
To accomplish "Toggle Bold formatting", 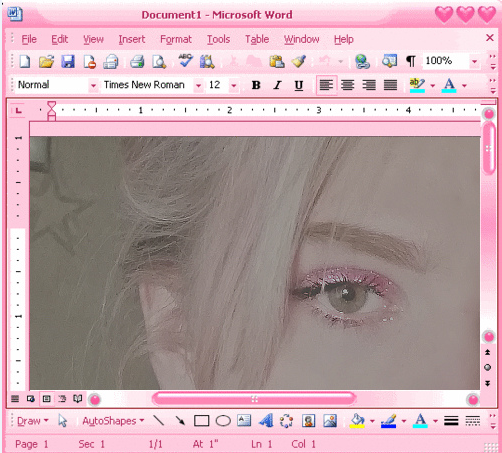I will point(256,85).
